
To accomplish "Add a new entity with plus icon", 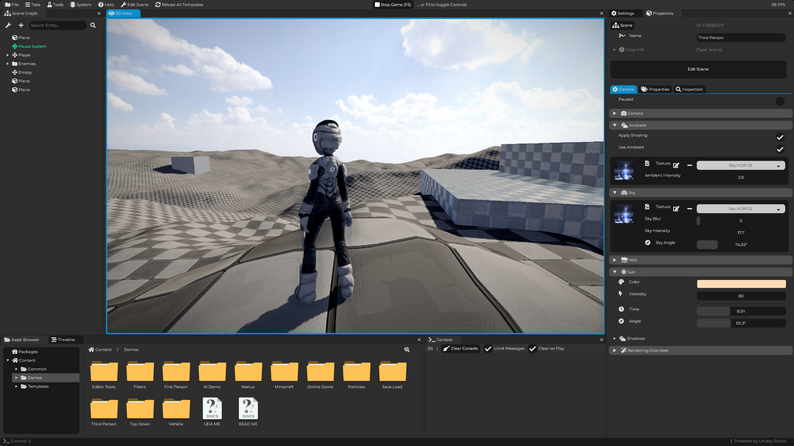I will coord(20,25).
